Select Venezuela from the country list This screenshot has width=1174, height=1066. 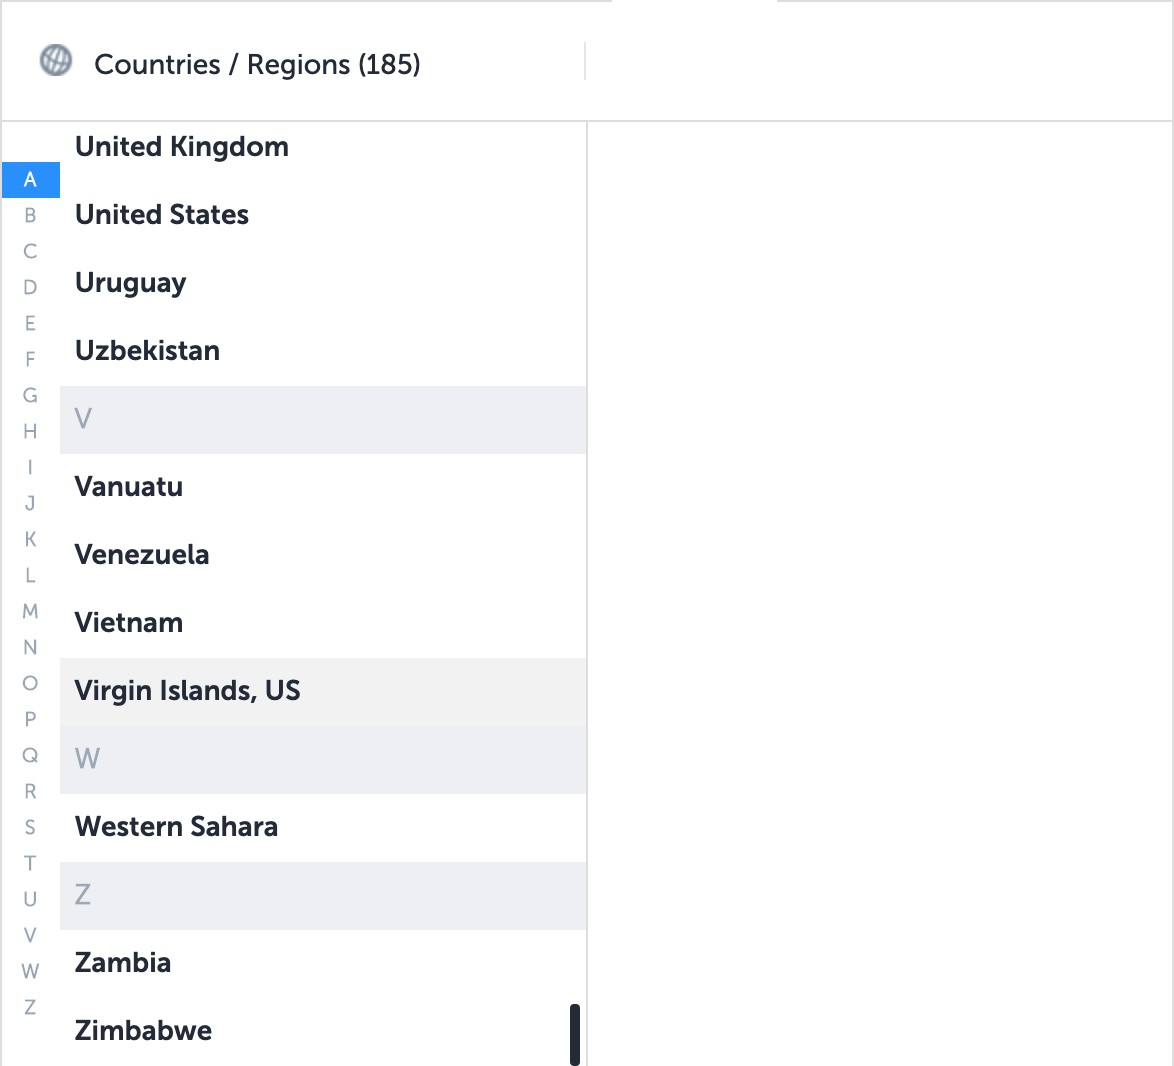(x=142, y=554)
